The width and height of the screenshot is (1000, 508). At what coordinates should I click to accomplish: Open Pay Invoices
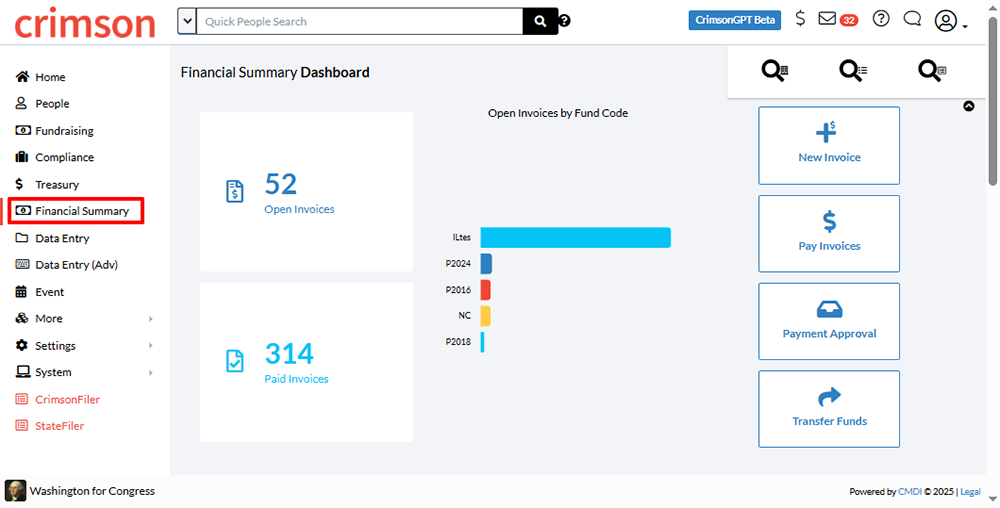pyautogui.click(x=829, y=234)
